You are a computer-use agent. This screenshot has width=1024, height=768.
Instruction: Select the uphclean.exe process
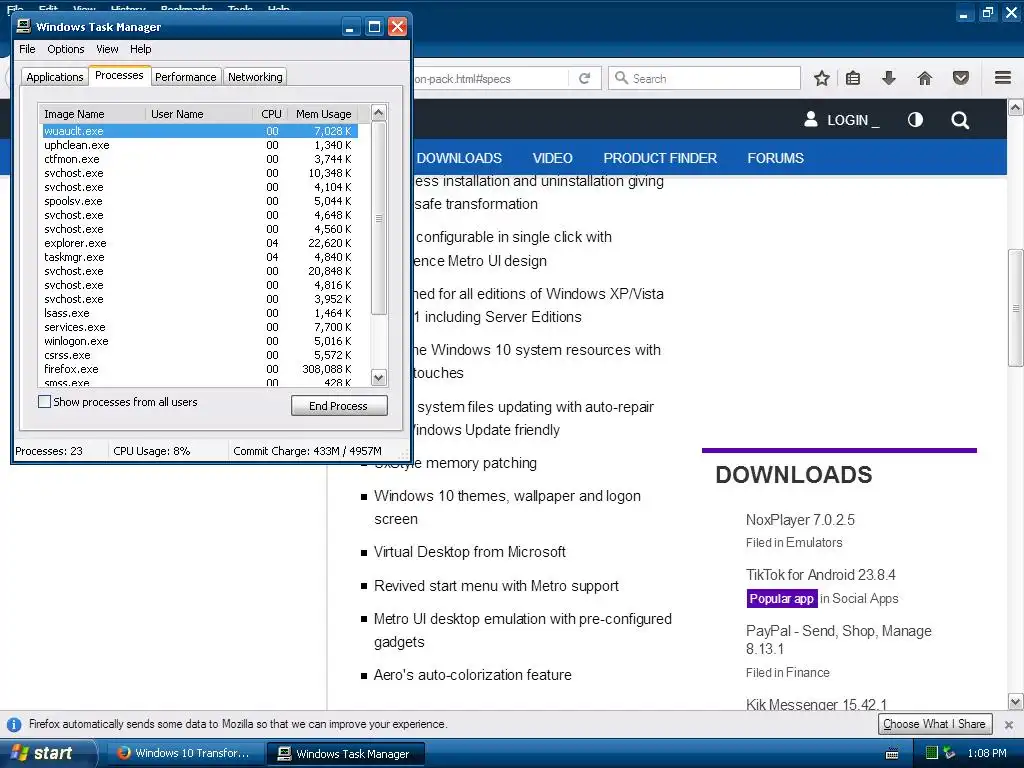(200, 145)
